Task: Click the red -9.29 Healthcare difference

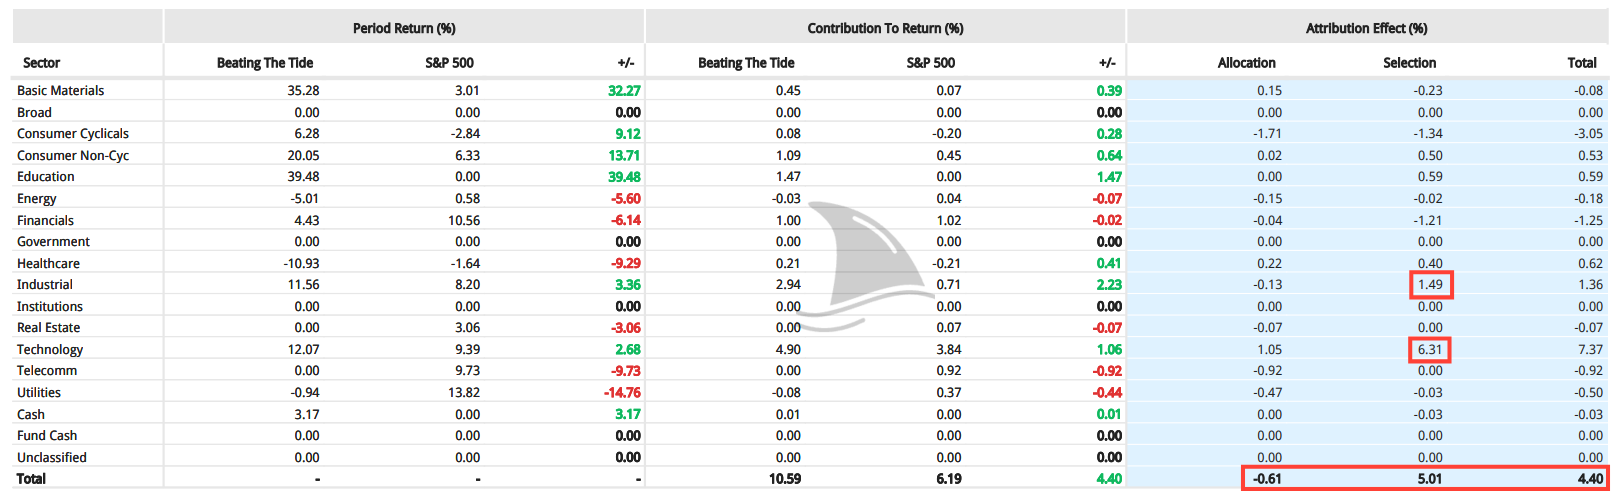Action: 626,264
